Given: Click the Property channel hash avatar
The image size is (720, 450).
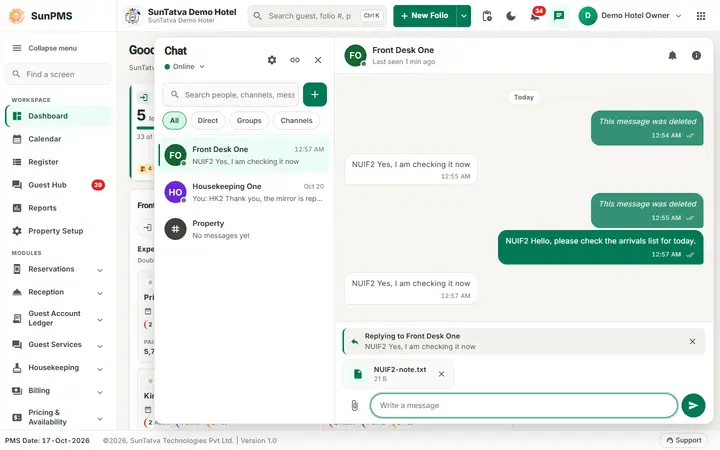Looking at the screenshot, I should pyautogui.click(x=175, y=229).
